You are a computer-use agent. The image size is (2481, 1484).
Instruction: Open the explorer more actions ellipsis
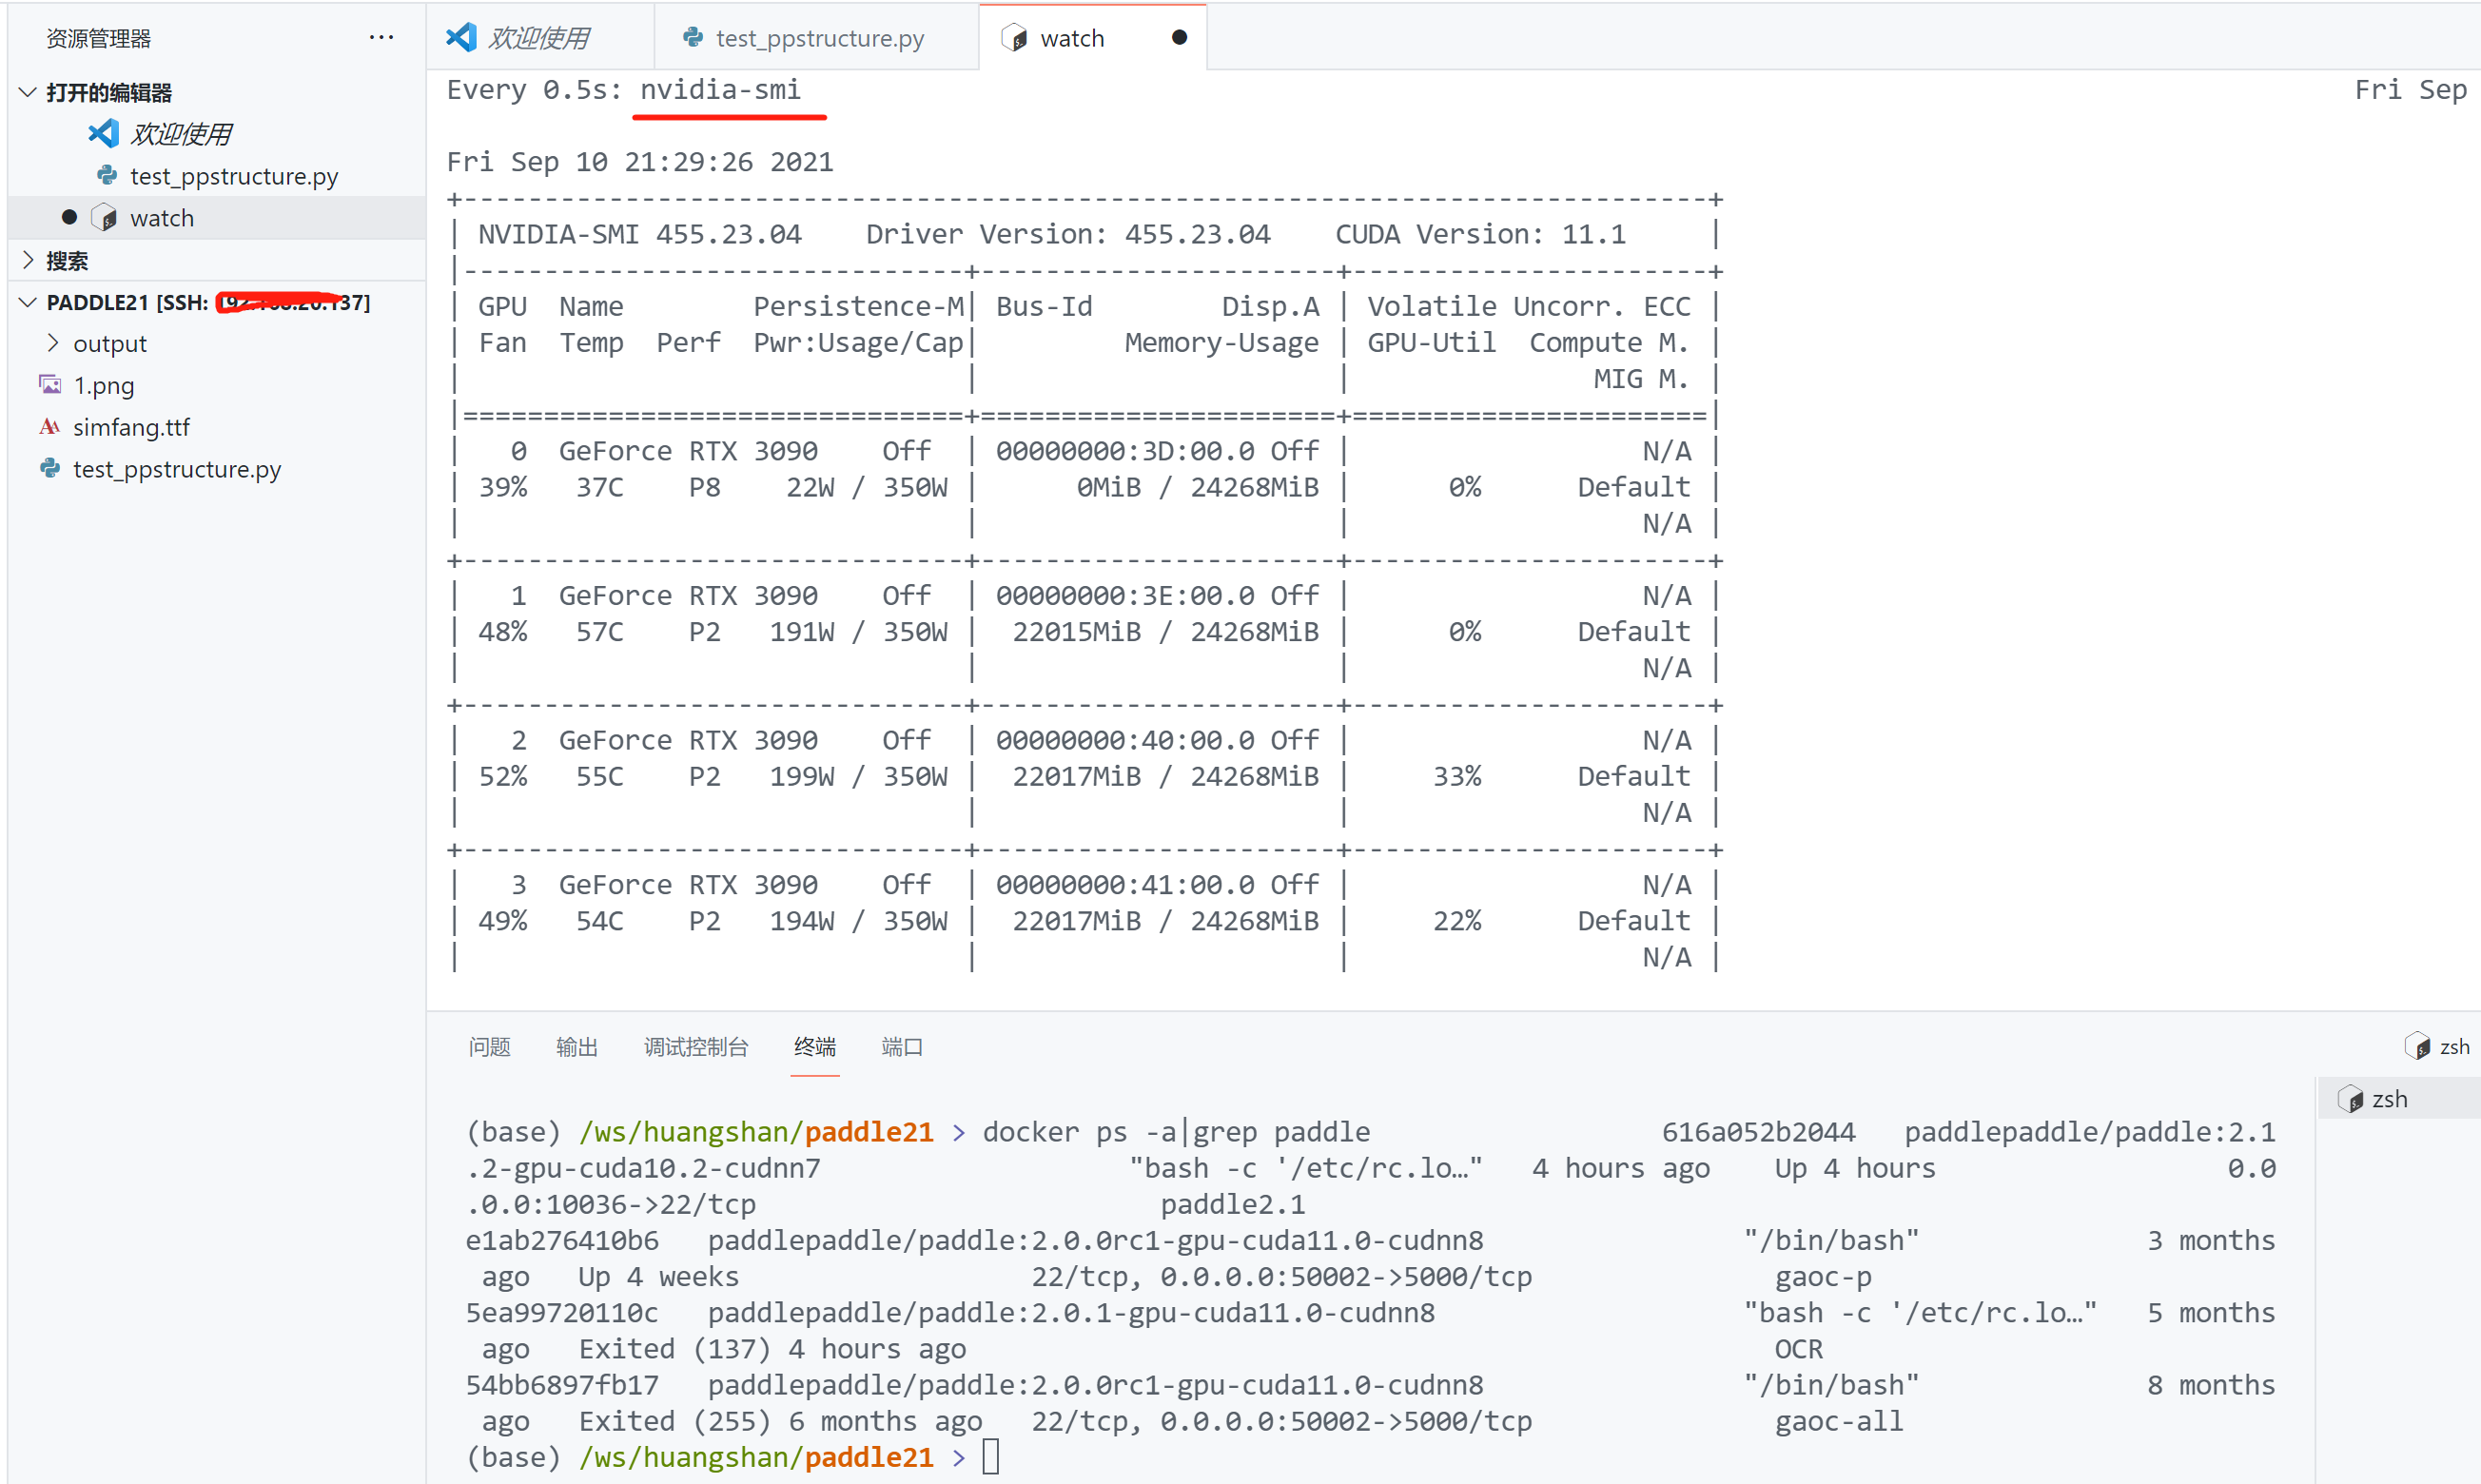click(381, 38)
